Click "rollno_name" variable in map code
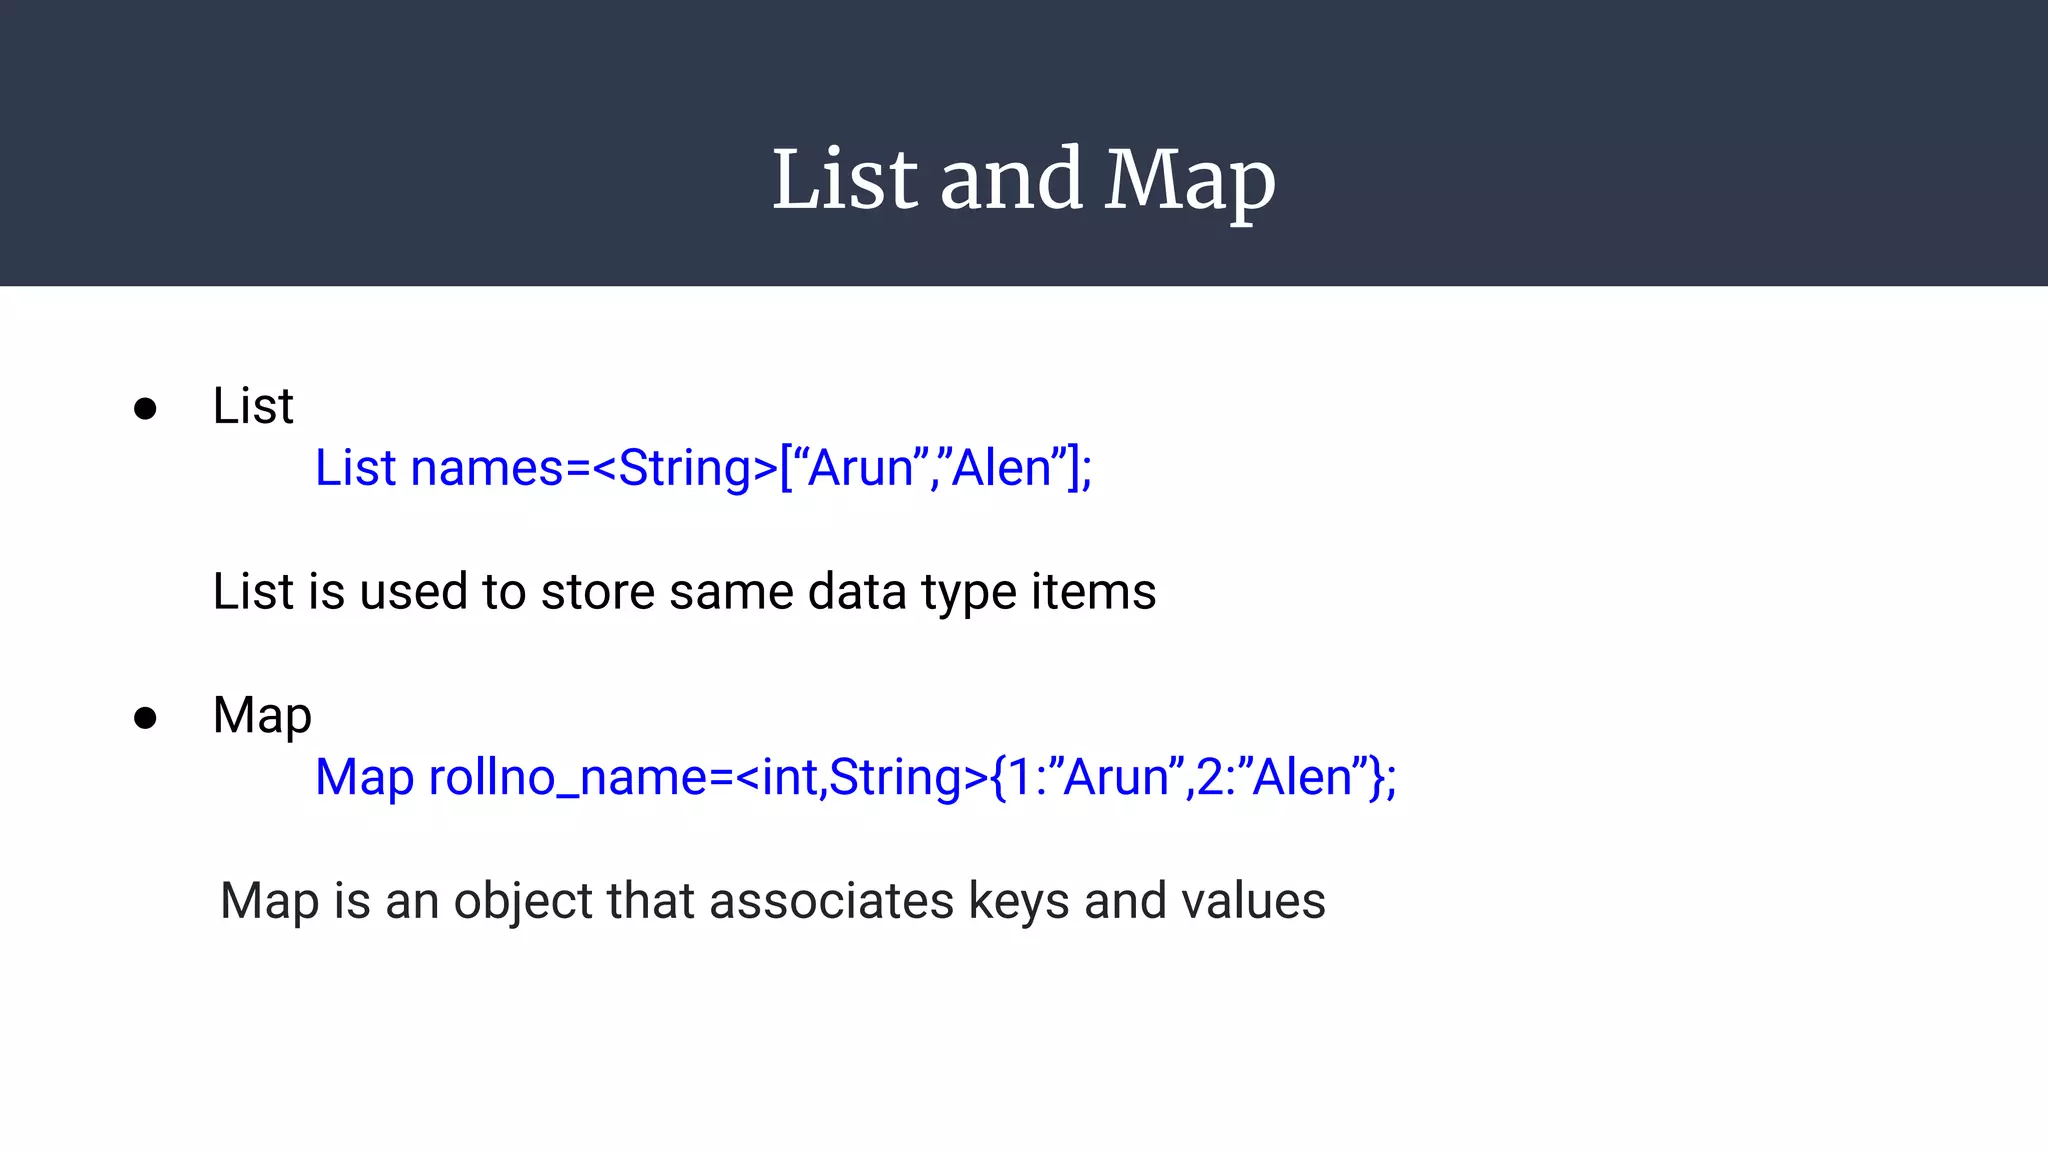The image size is (2048, 1152). [x=568, y=778]
